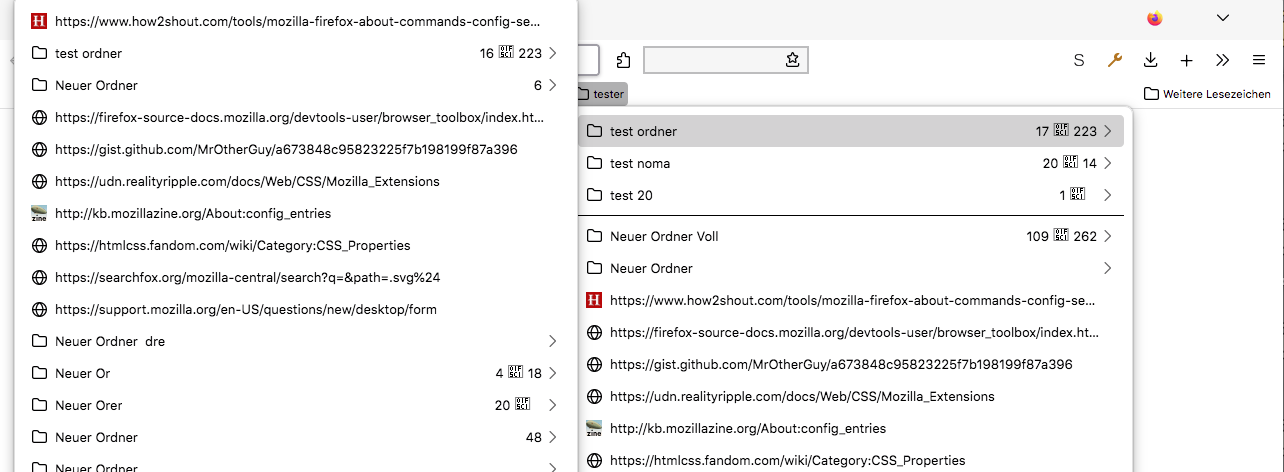Screen dimensions: 1284x472
Task: Open the Extensions puzzle-piece icon
Action: coord(624,60)
